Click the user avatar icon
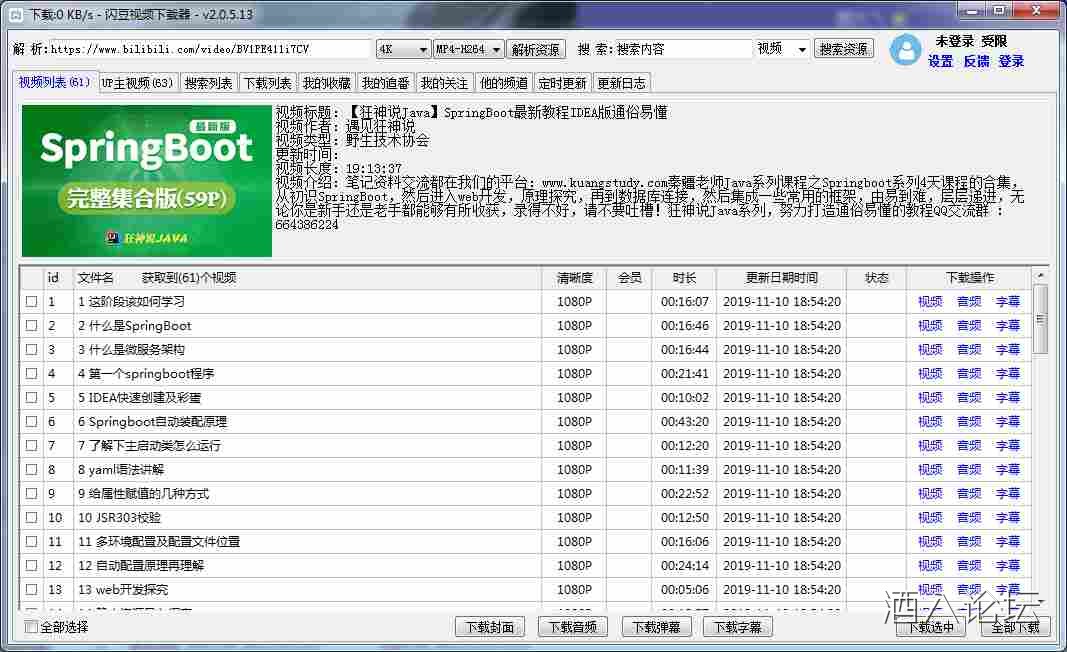 [x=905, y=50]
